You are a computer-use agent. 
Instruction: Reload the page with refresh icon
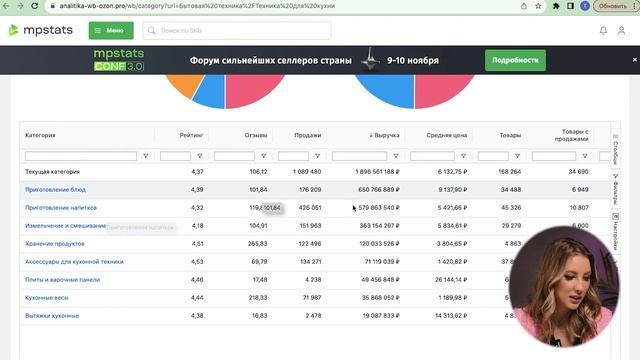point(34,6)
